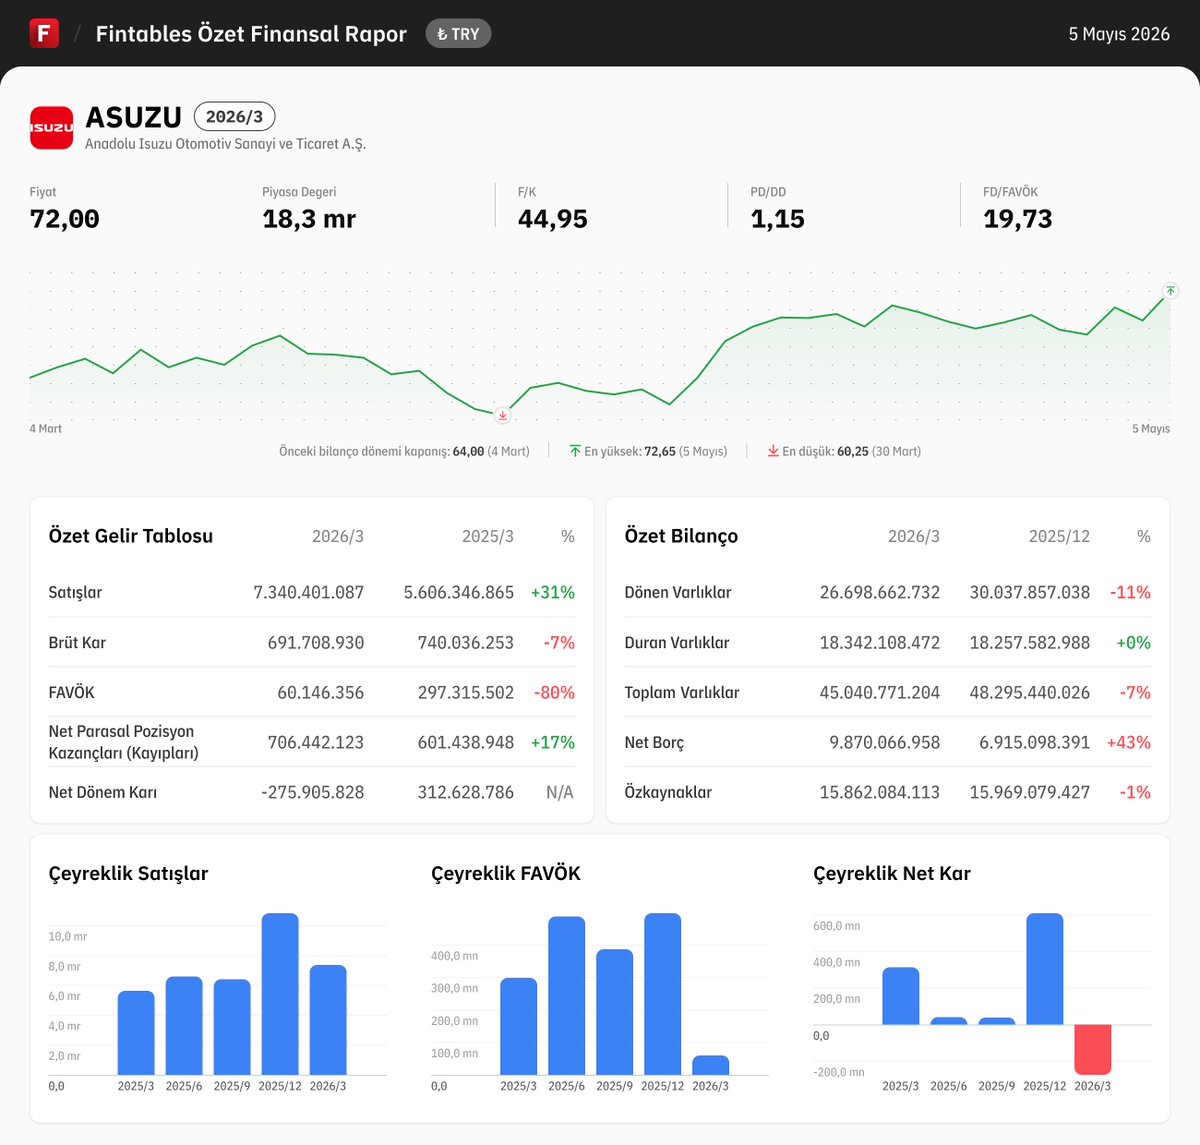Click the Önceki bilanço dönemi kapanış 64,00 text
This screenshot has width=1200, height=1145.
(x=404, y=451)
